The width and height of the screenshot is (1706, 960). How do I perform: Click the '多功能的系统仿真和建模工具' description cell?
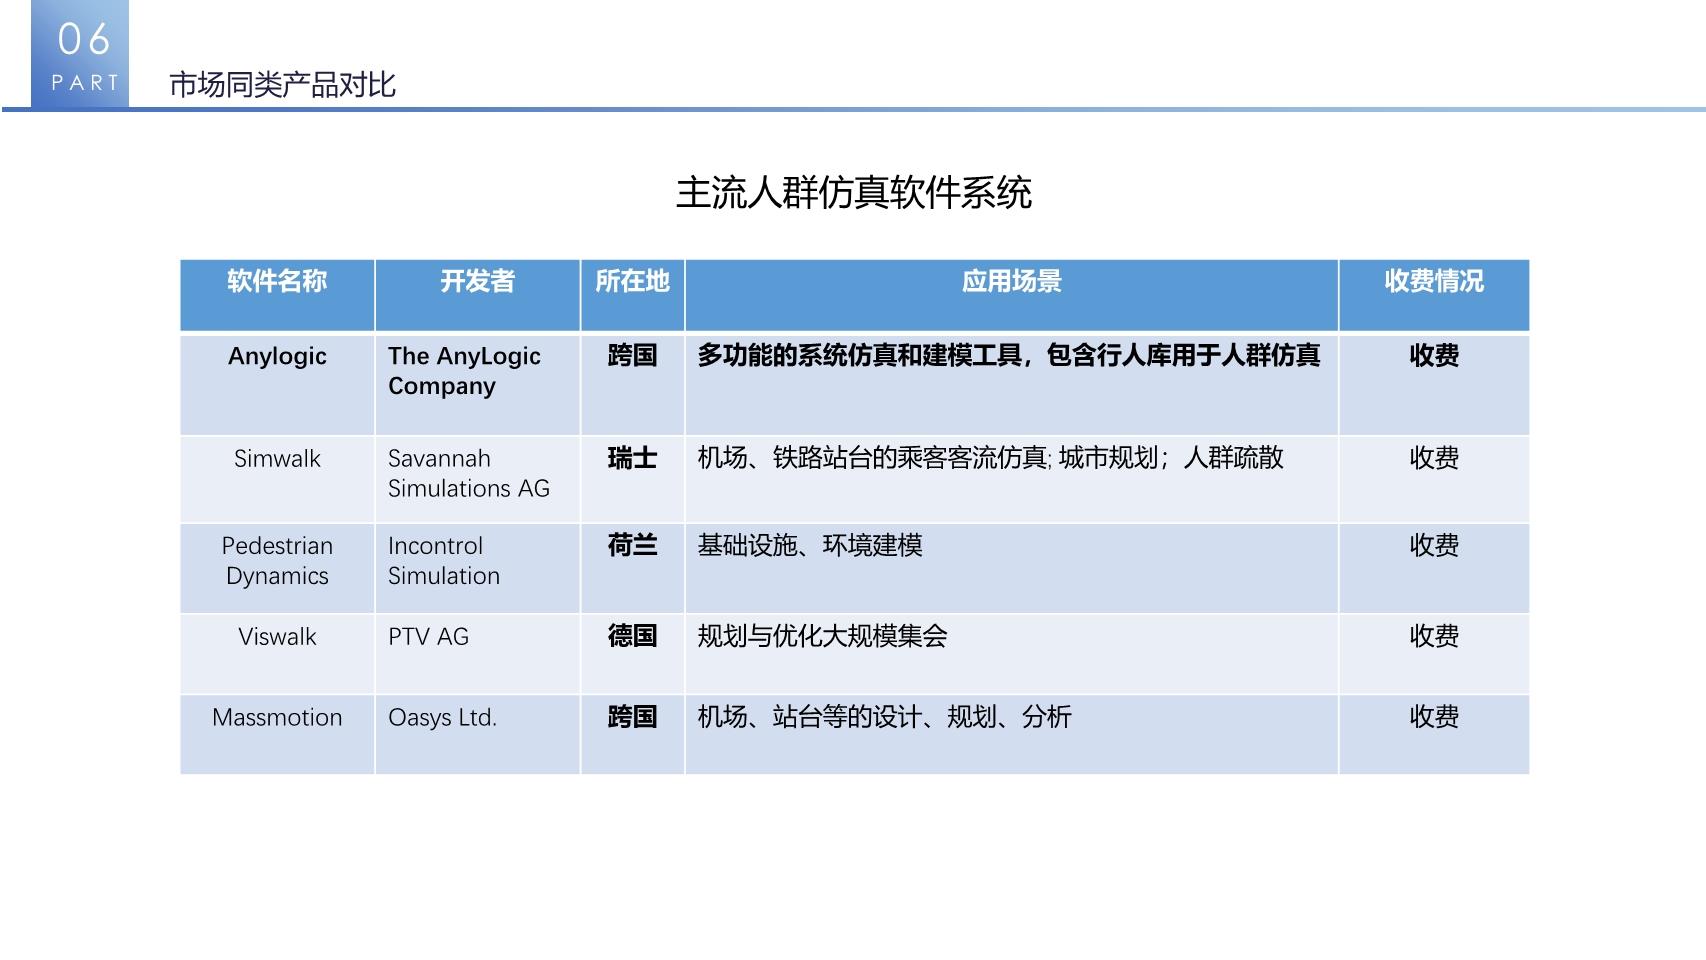click(1012, 384)
